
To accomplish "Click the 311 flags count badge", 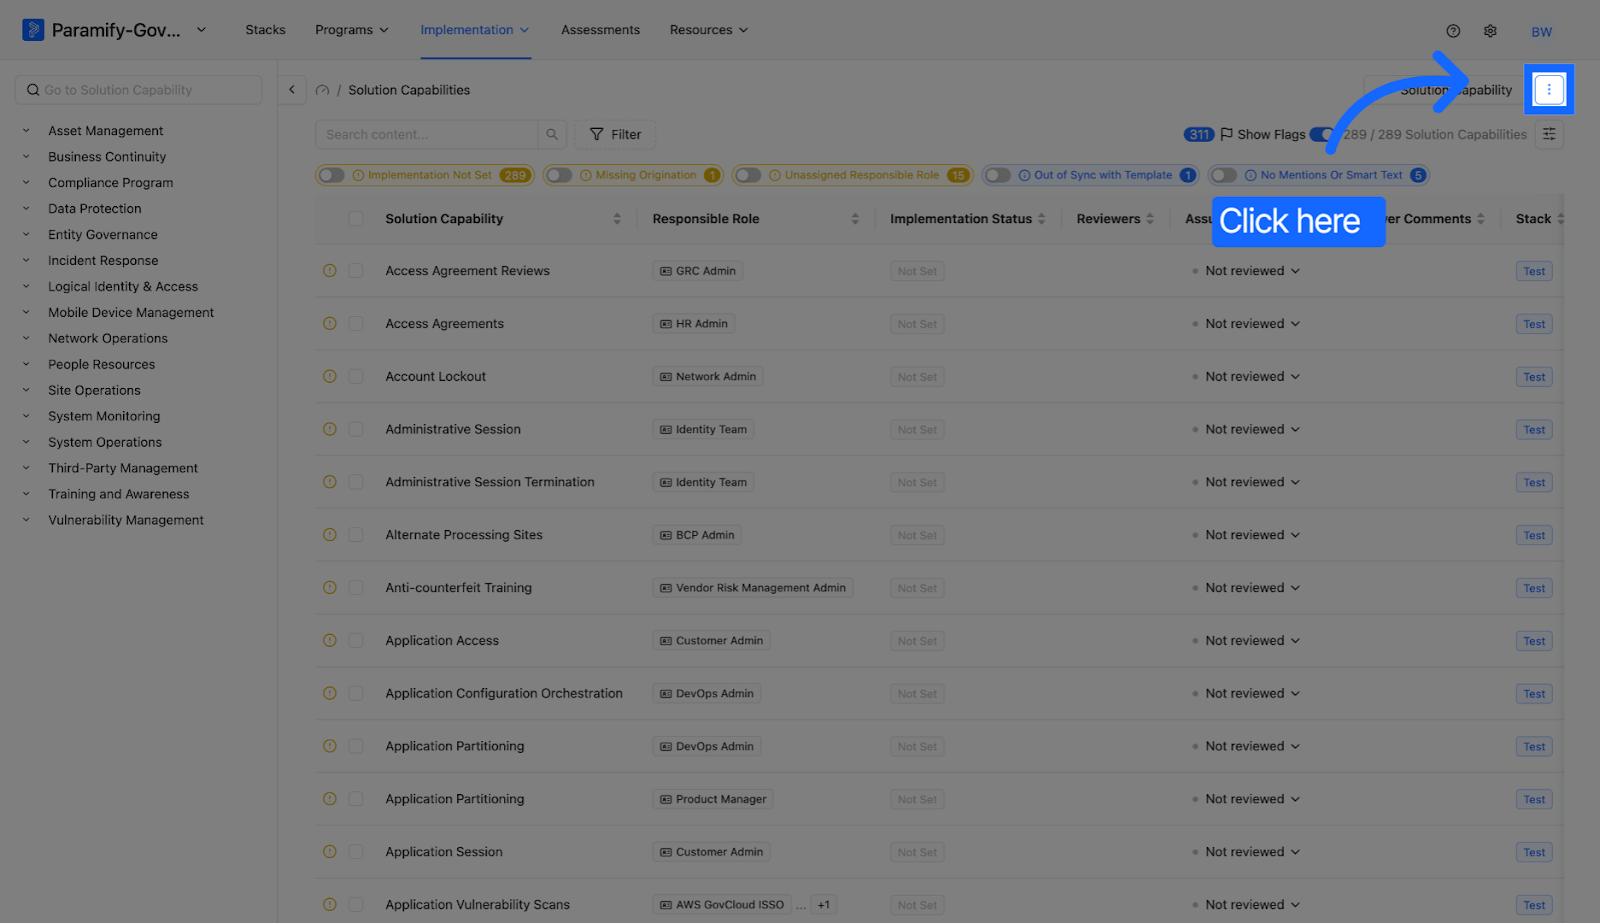I will [x=1199, y=134].
